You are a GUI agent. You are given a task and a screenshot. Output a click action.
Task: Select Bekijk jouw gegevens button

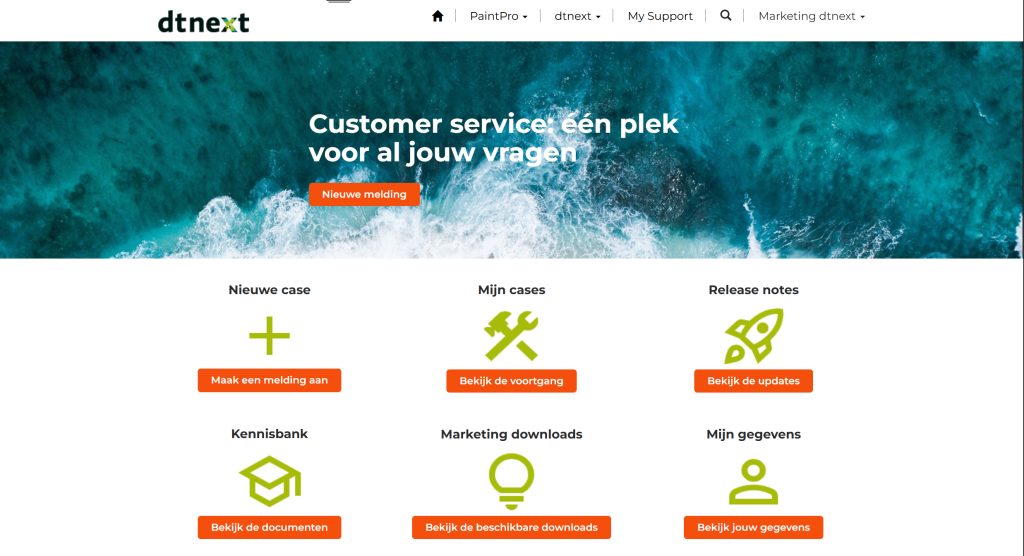click(754, 527)
